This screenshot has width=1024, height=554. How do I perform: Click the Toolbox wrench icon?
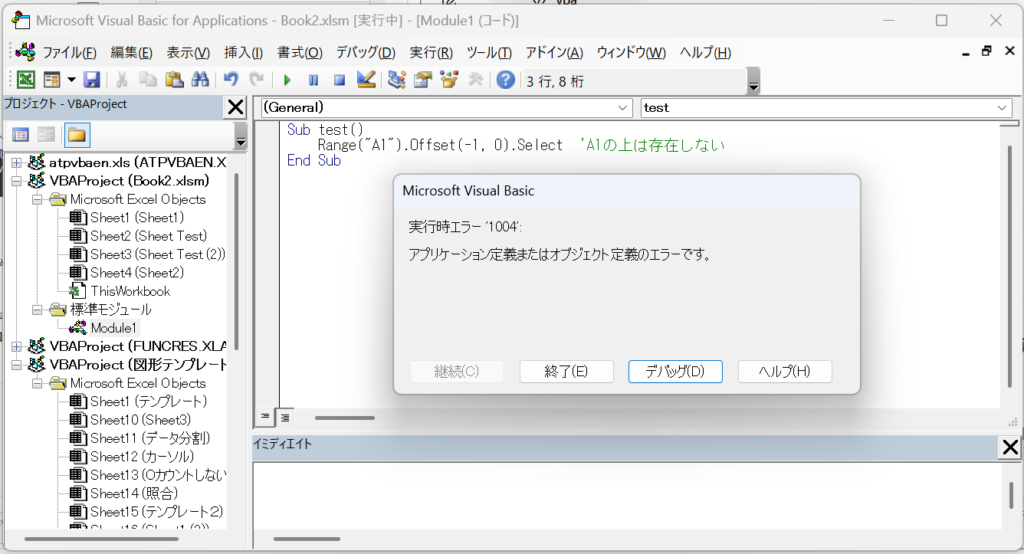point(476,80)
